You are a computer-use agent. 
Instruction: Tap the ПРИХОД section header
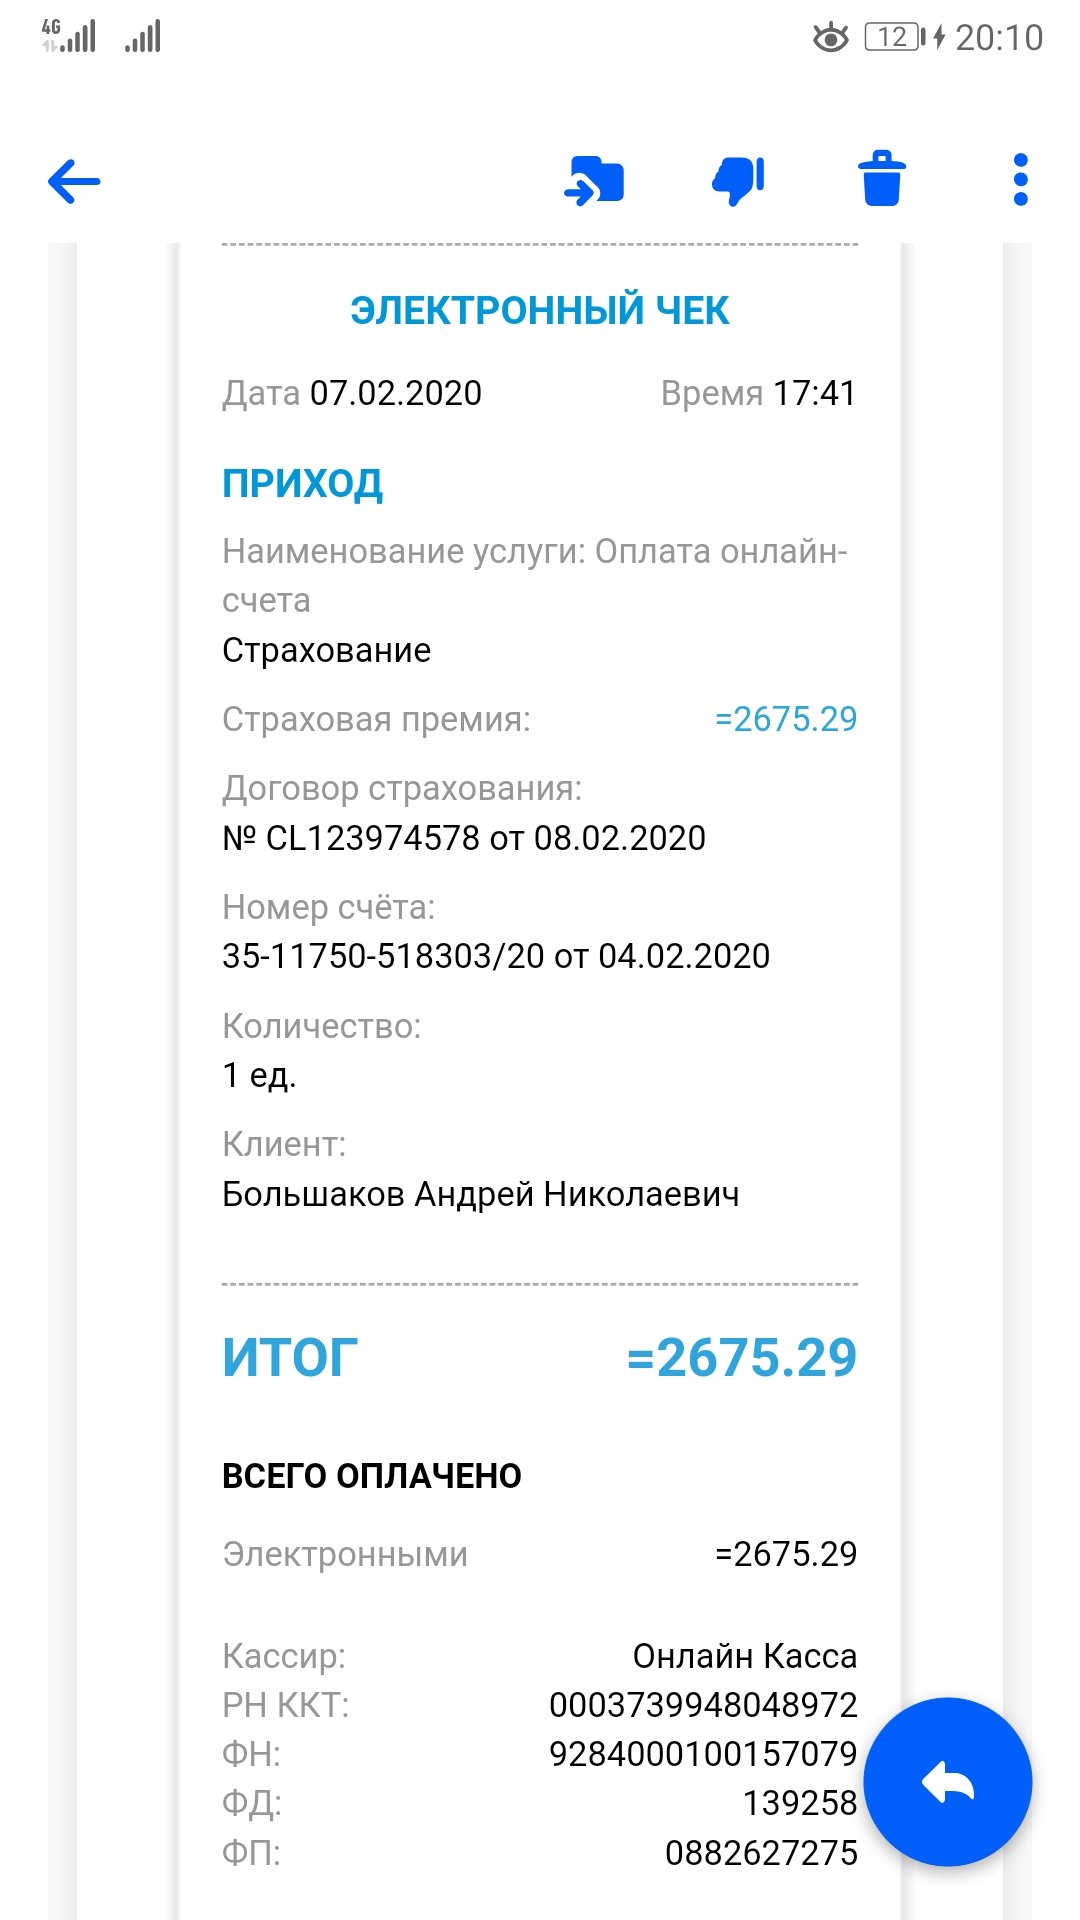(x=302, y=484)
